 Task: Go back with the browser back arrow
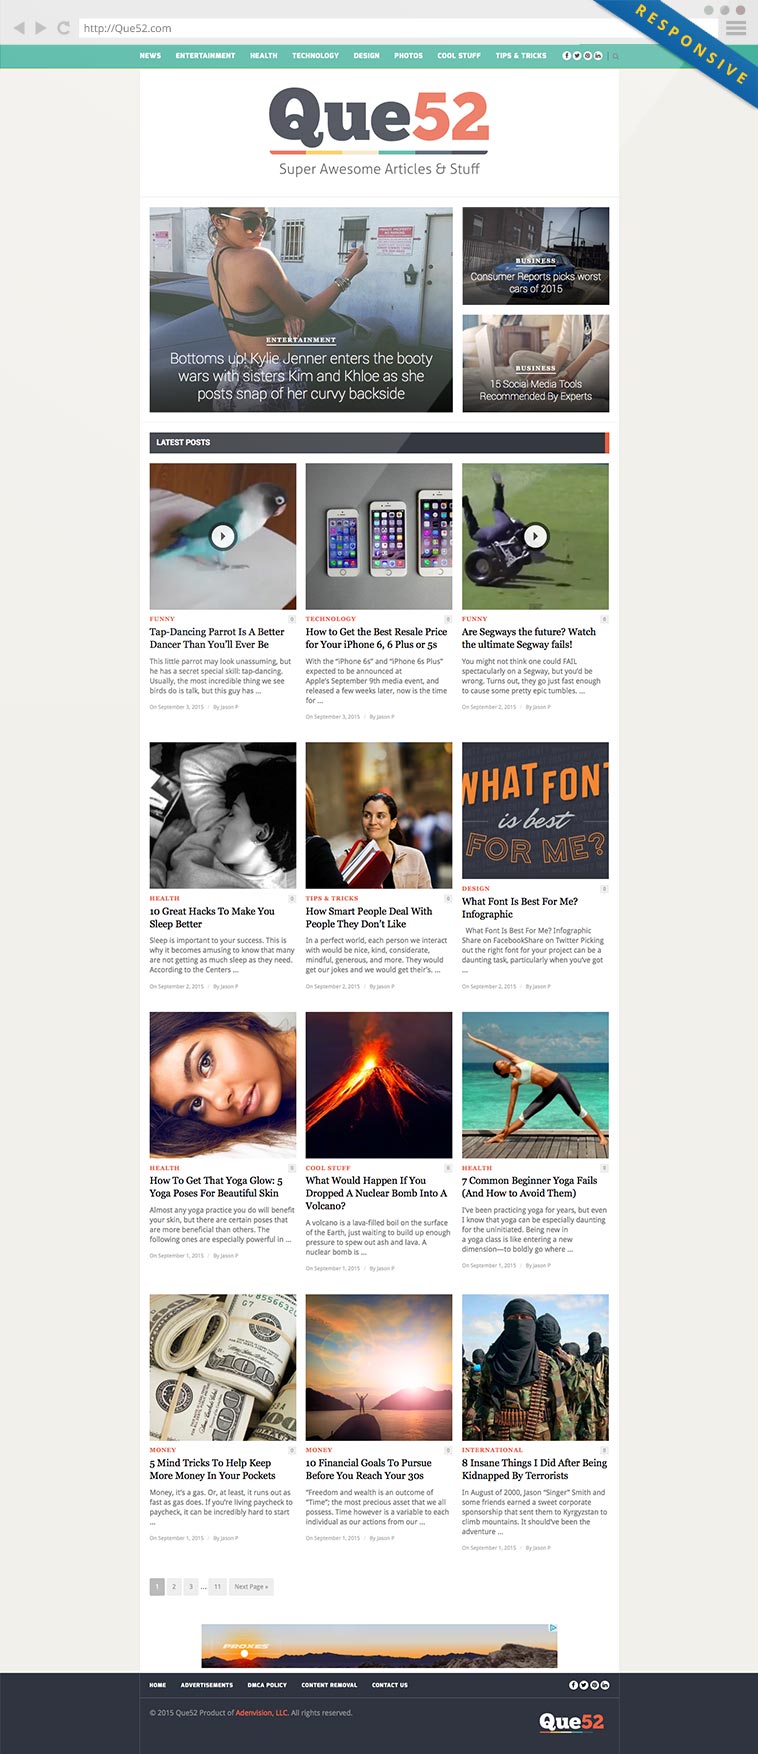click(x=19, y=28)
